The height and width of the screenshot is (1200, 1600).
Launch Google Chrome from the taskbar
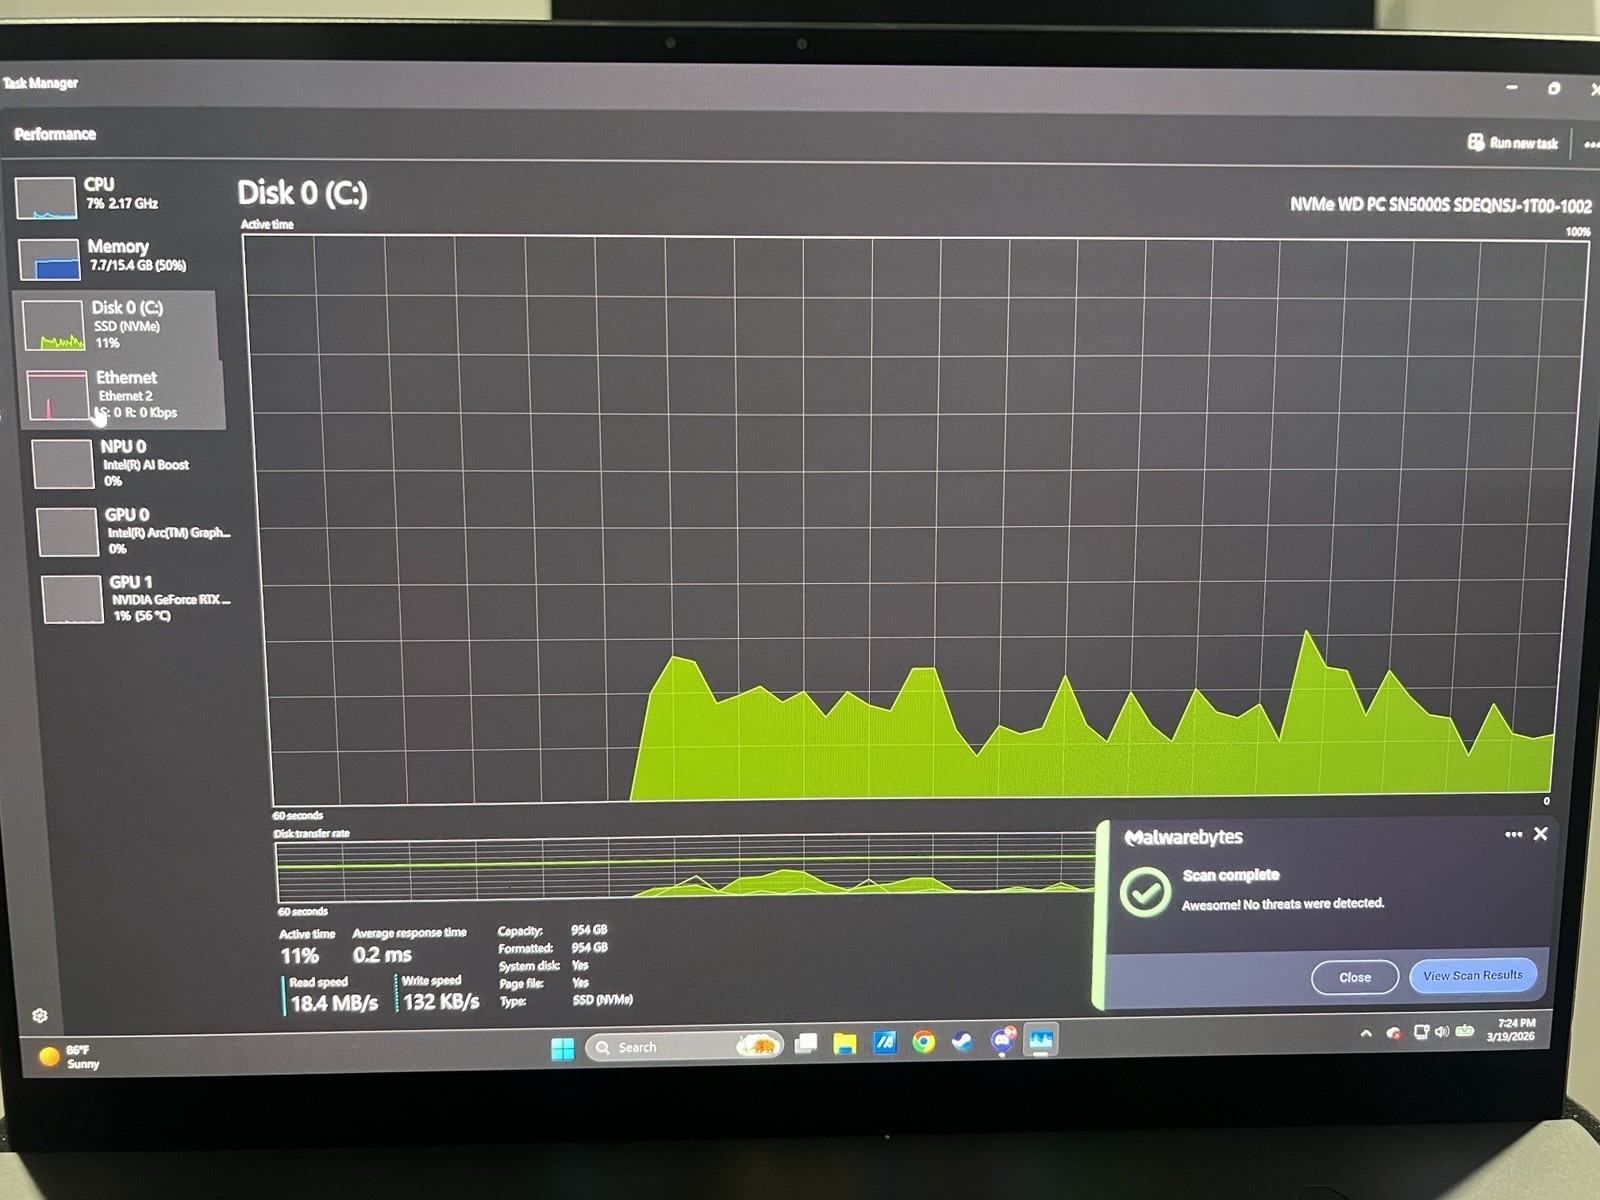pos(924,1043)
